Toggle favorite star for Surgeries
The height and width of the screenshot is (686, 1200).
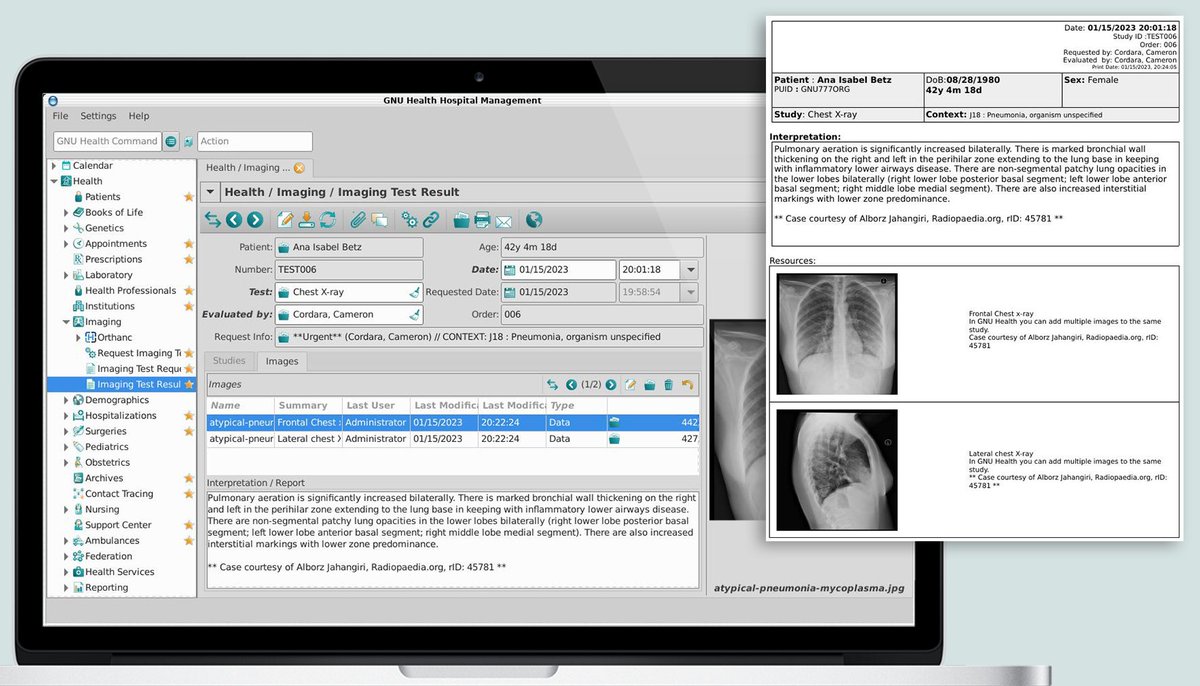click(189, 431)
